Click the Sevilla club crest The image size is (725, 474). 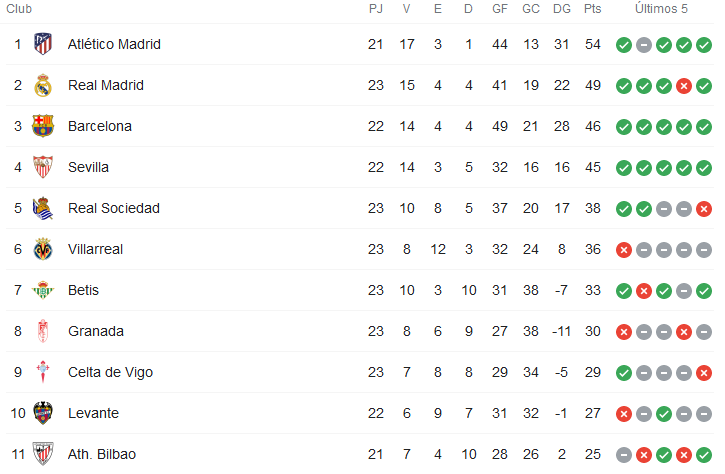point(43,167)
